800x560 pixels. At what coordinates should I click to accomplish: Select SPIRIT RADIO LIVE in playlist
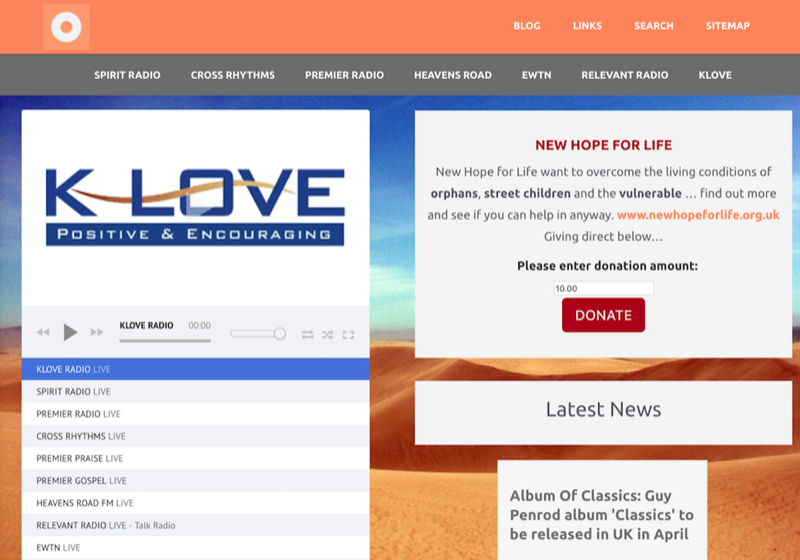point(195,392)
